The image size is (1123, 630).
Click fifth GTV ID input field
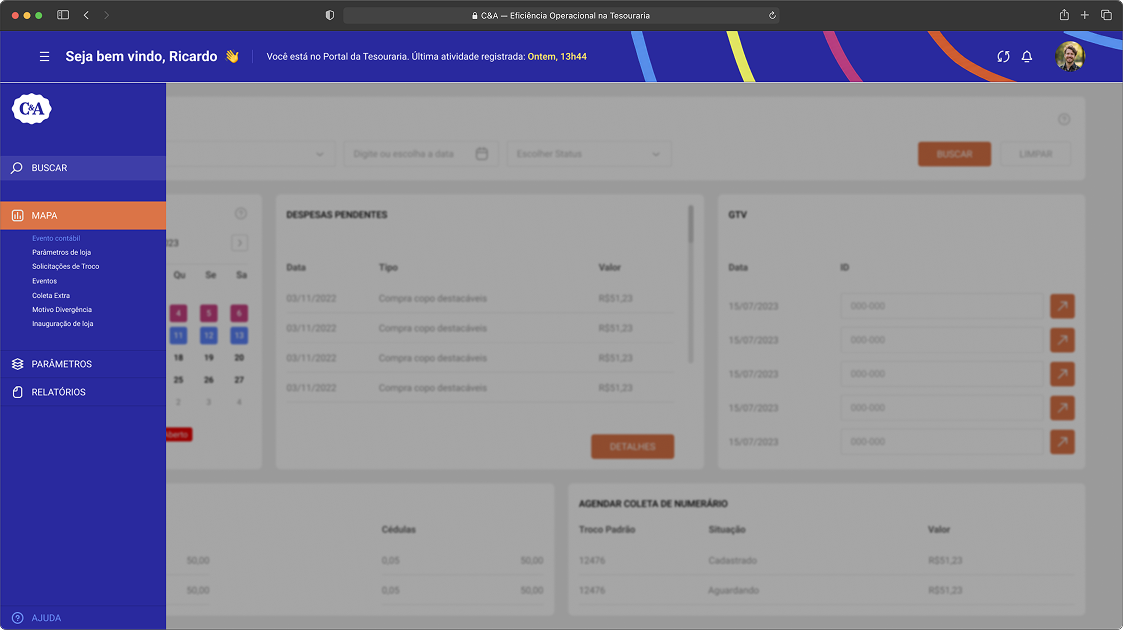click(942, 442)
